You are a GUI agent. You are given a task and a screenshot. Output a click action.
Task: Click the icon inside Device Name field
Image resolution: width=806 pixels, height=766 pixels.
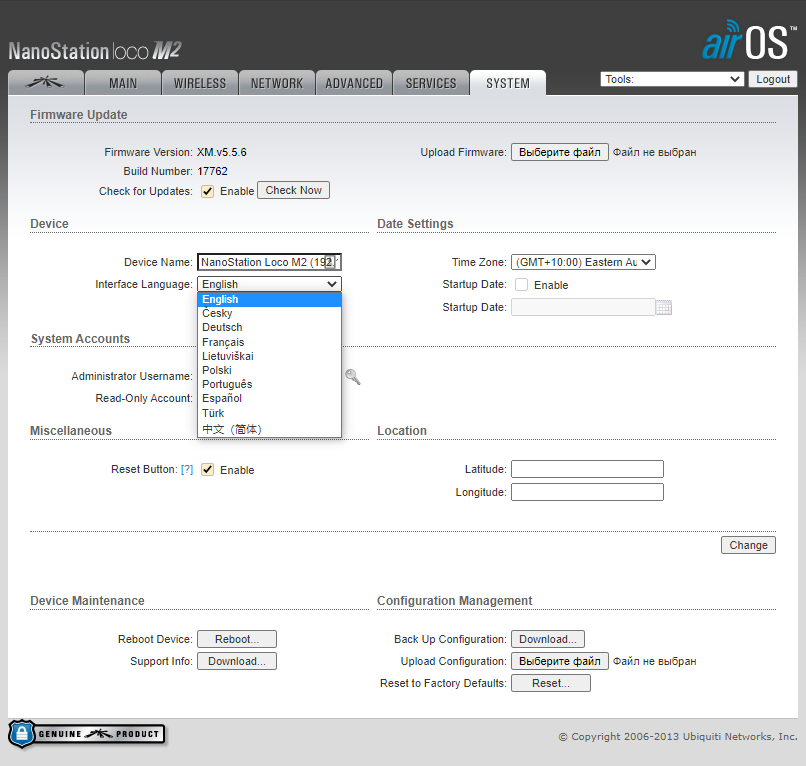(330, 262)
